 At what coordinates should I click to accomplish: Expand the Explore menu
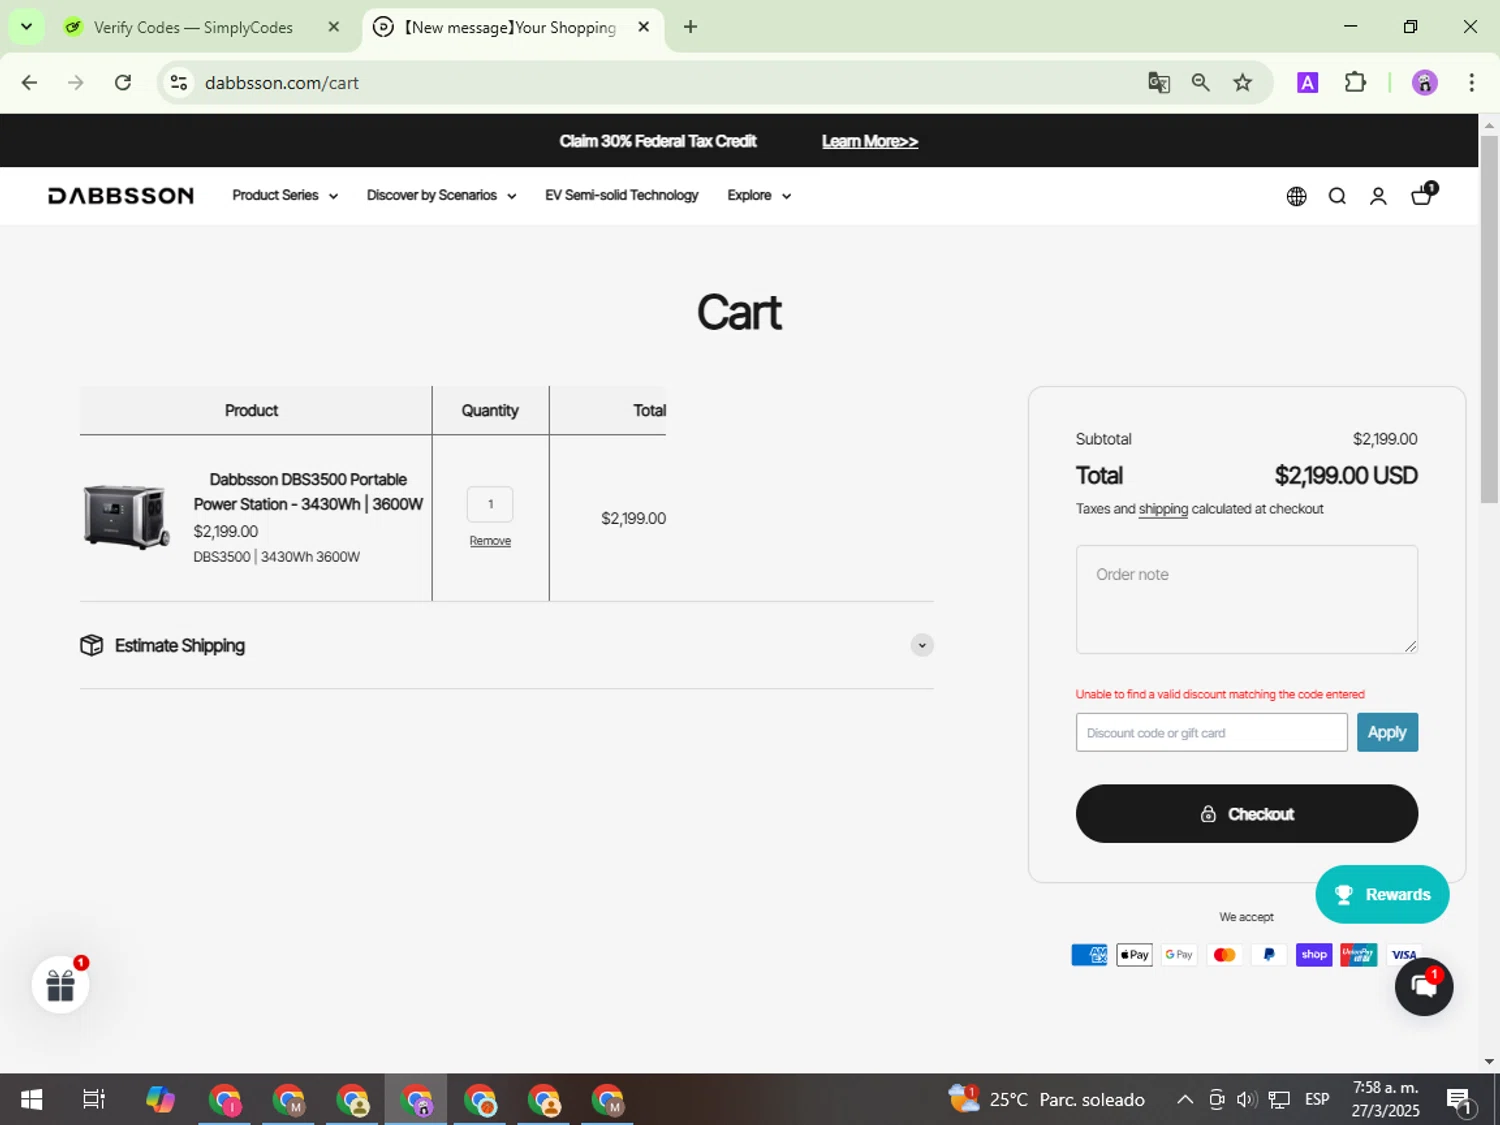[759, 196]
